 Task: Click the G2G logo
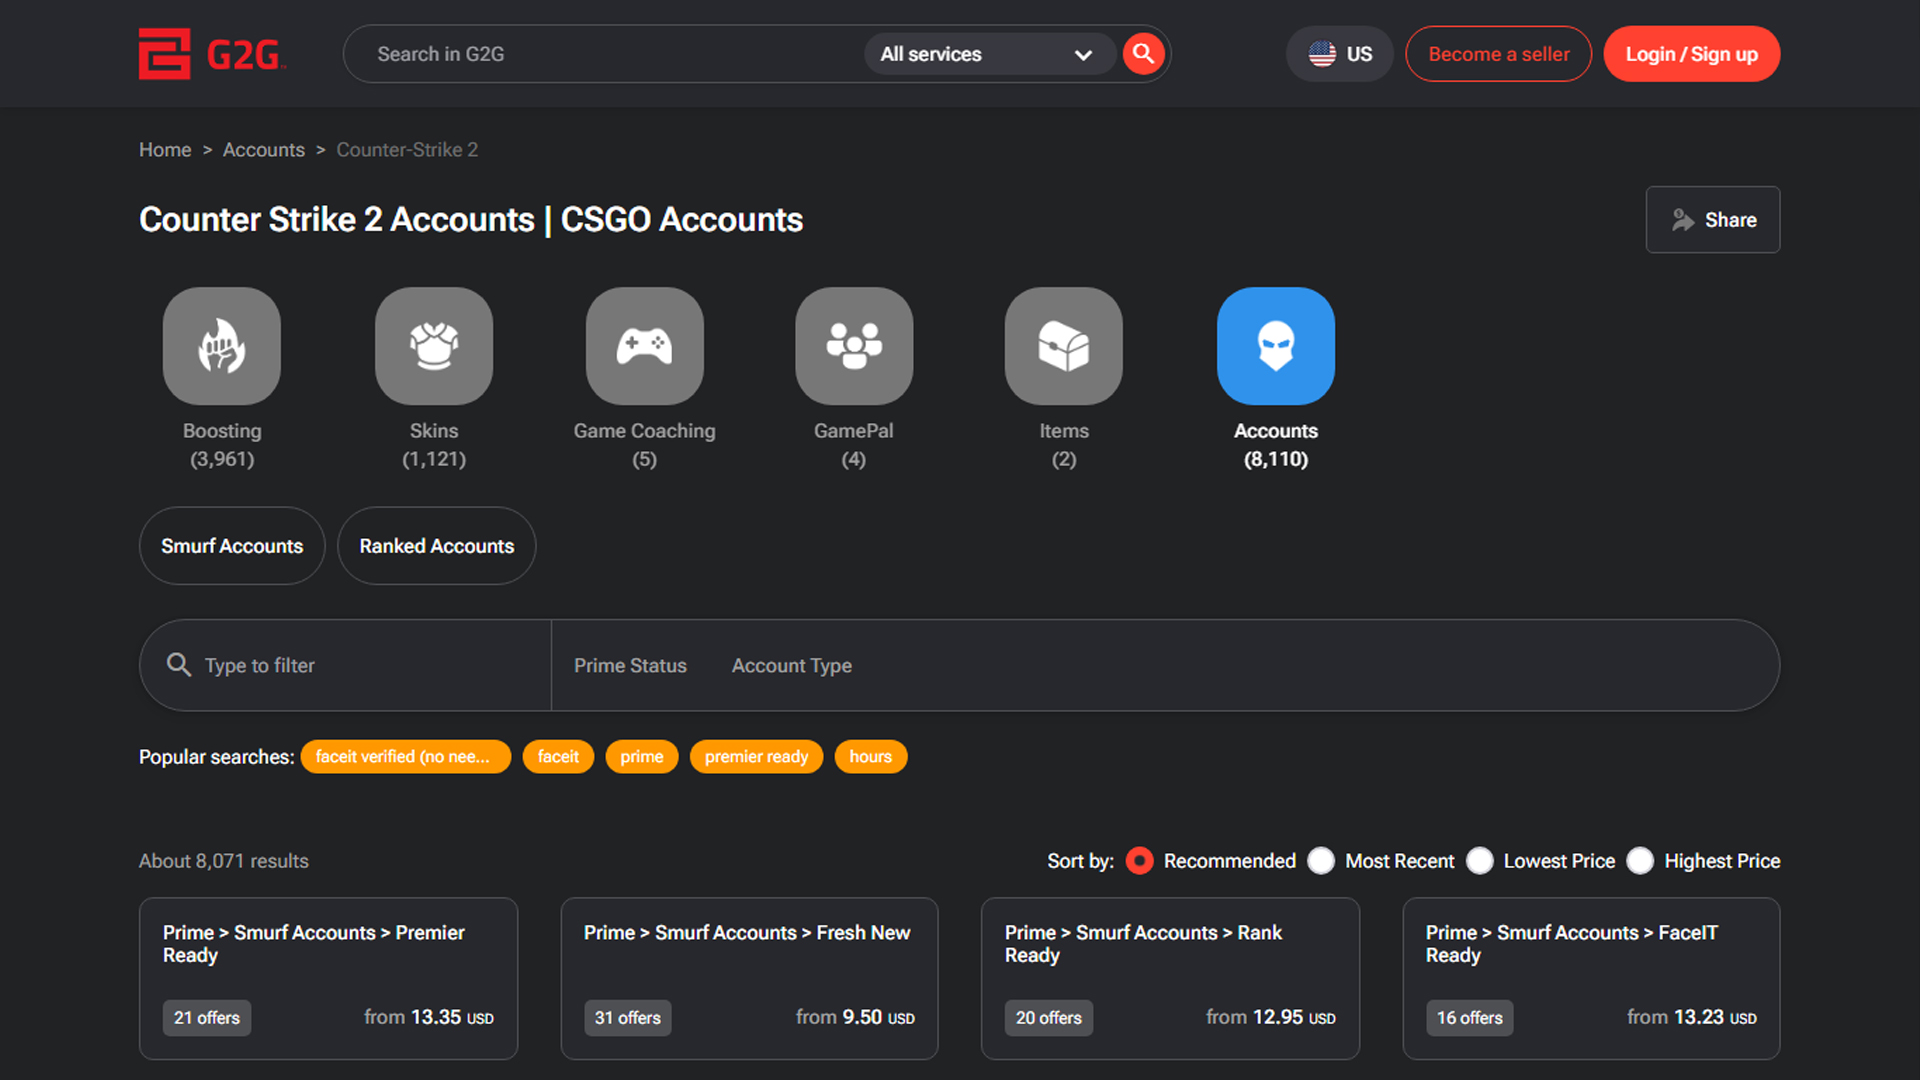click(x=213, y=54)
